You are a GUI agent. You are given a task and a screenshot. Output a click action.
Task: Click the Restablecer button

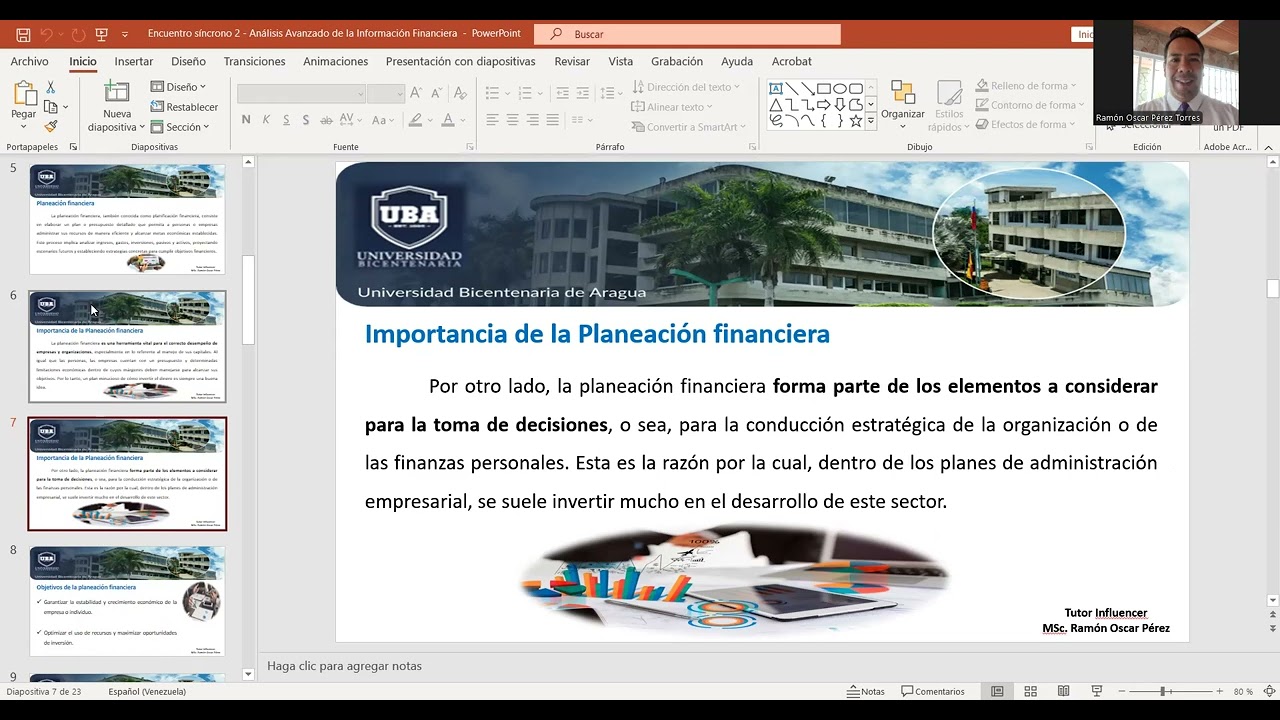click(184, 107)
